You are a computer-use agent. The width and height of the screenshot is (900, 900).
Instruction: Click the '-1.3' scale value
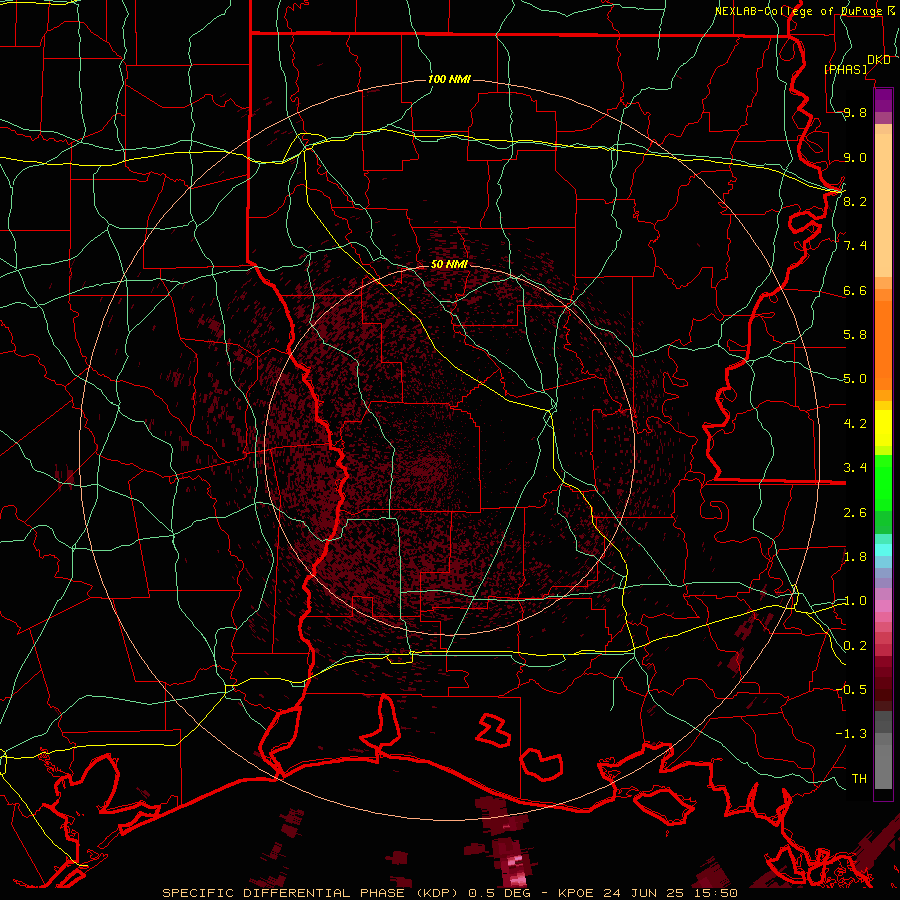point(851,734)
